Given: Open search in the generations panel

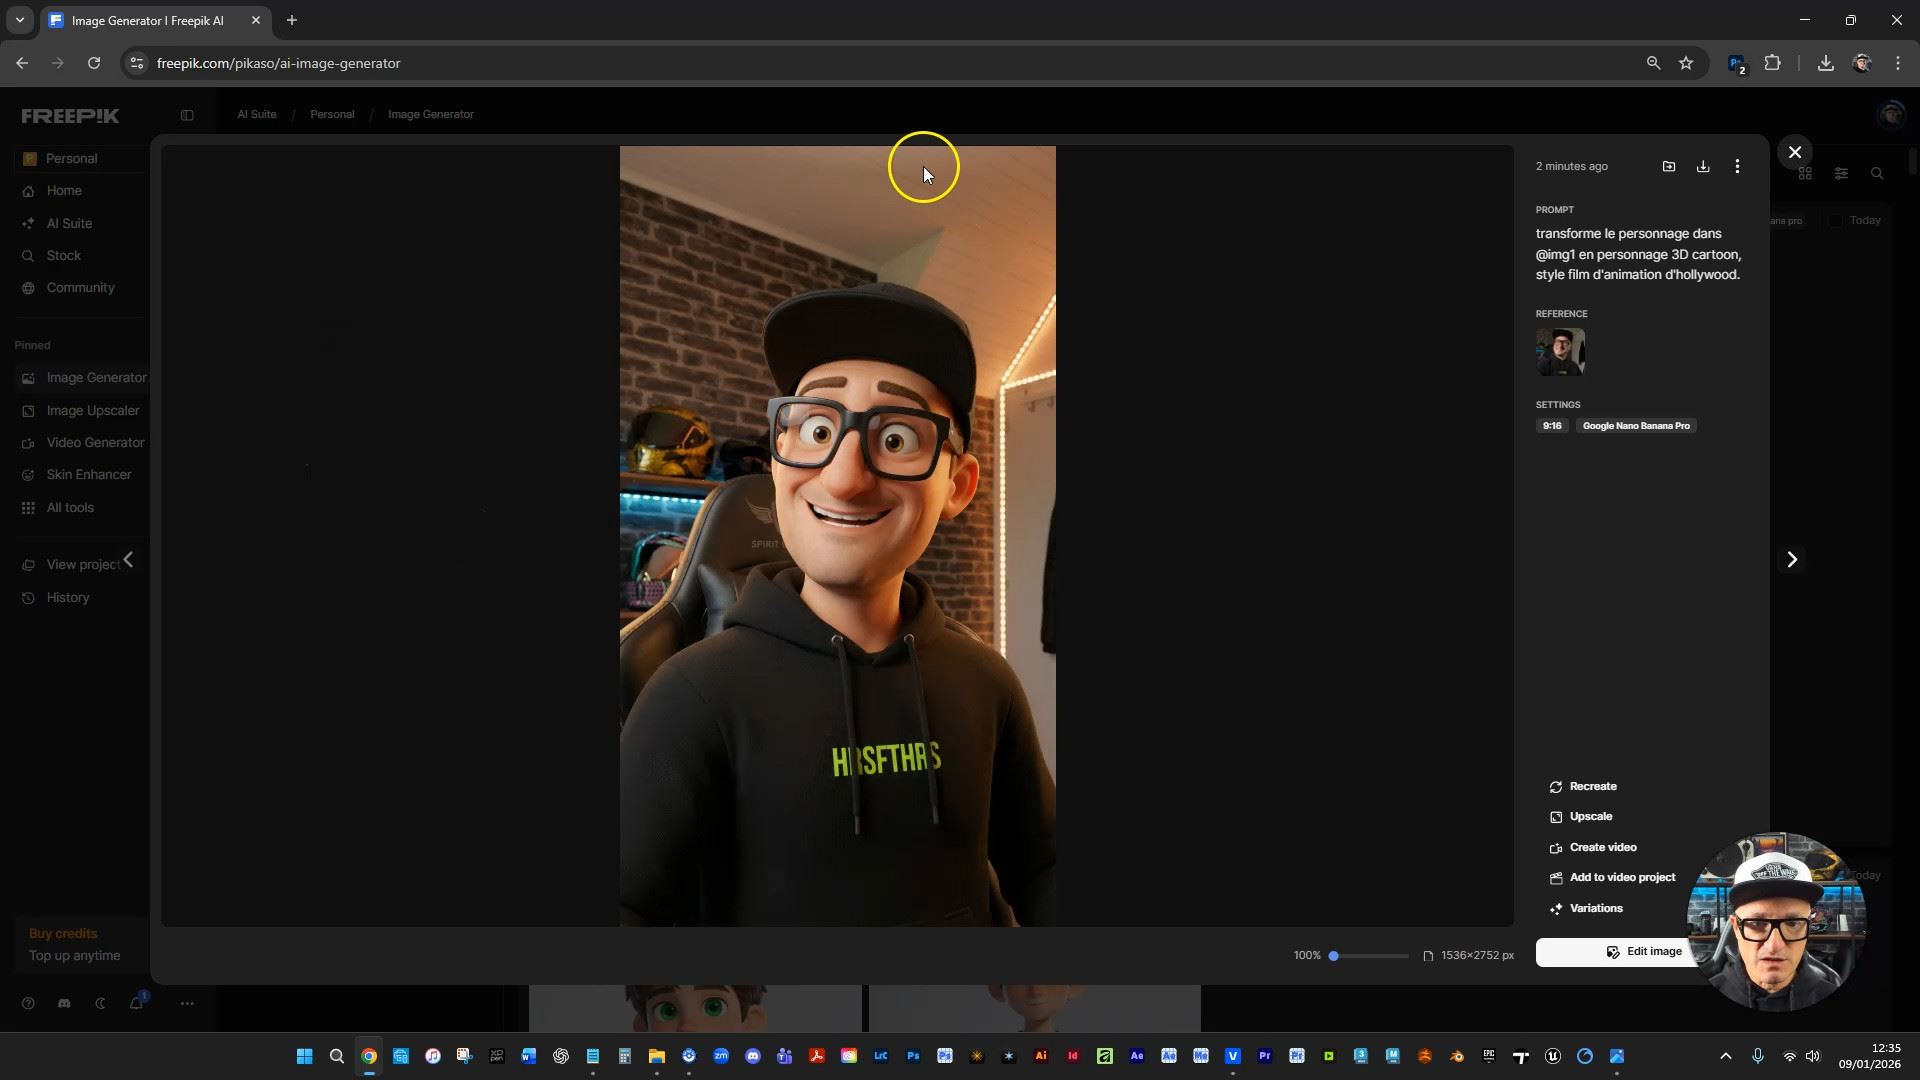Looking at the screenshot, I should click(x=1878, y=173).
